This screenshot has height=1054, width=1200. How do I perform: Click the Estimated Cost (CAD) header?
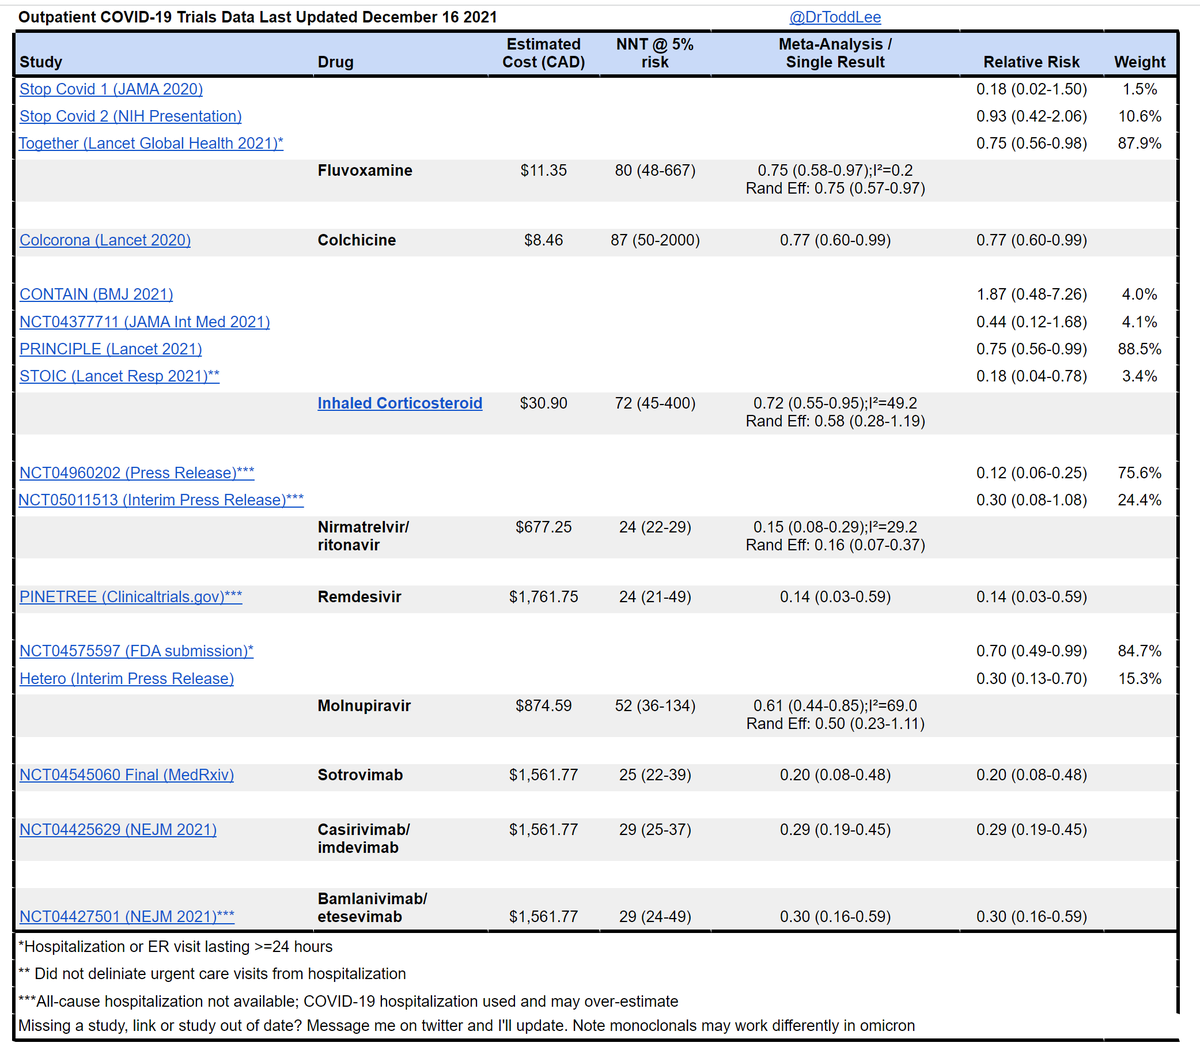(543, 53)
